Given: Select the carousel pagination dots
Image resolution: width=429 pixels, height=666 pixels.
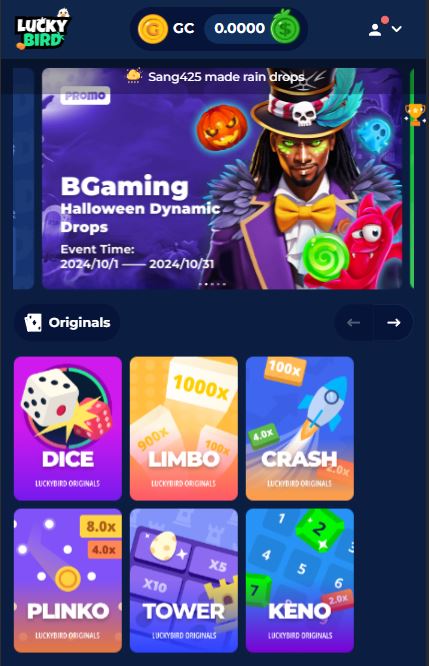Looking at the screenshot, I should click(212, 284).
